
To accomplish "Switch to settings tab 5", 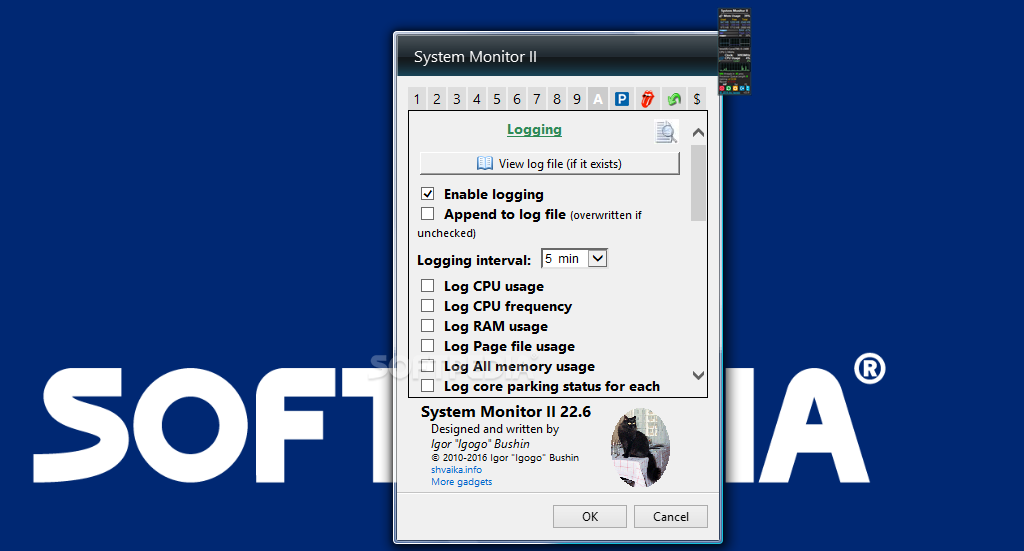I will [497, 99].
